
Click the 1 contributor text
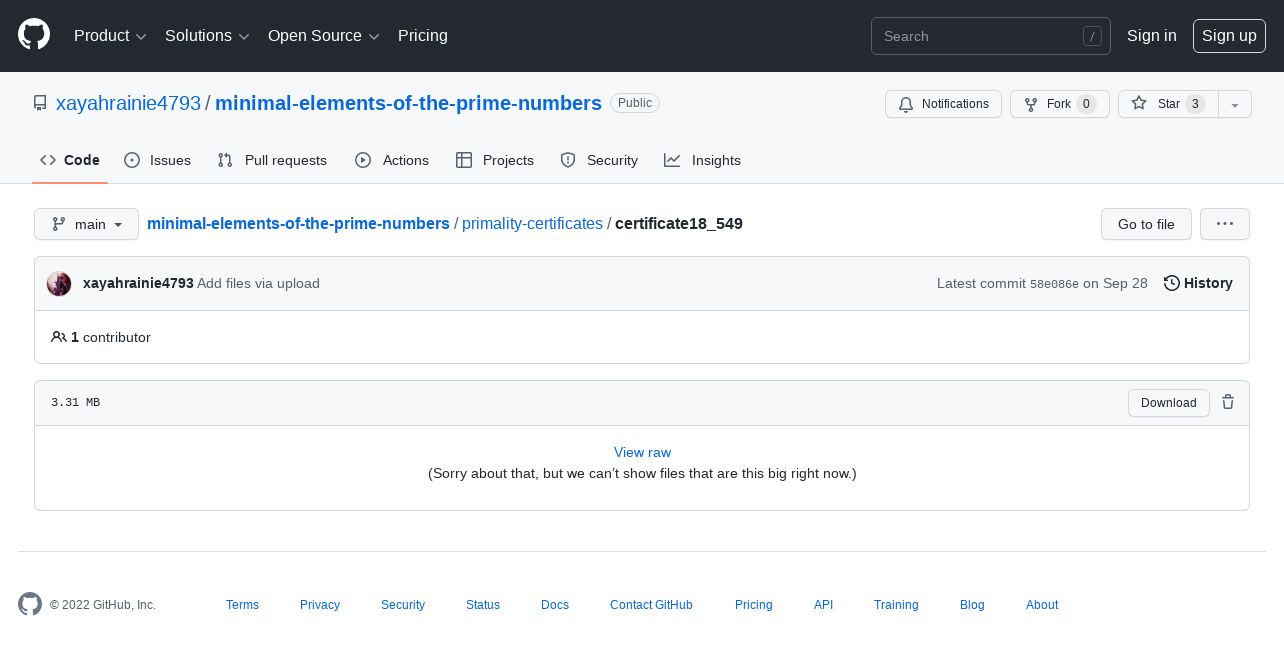point(101,337)
